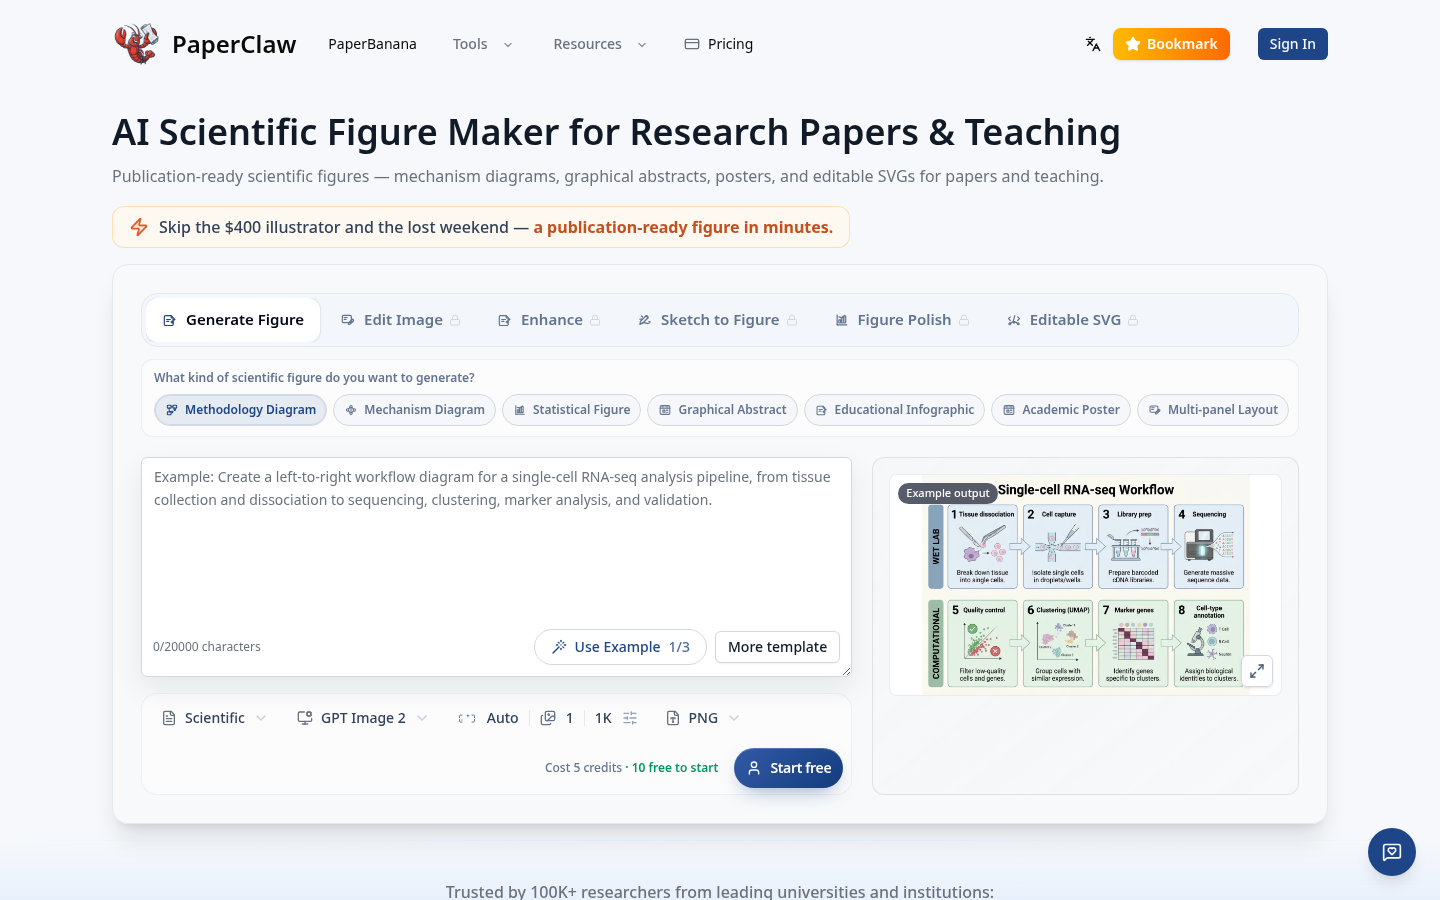Image resolution: width=1440 pixels, height=900 pixels.
Task: Click the Start free button
Action: (x=789, y=768)
